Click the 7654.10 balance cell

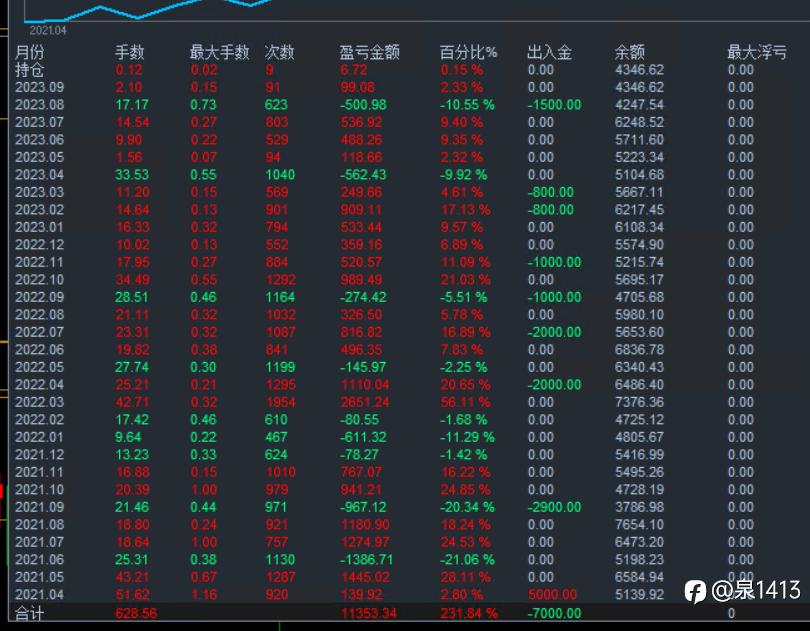point(640,525)
